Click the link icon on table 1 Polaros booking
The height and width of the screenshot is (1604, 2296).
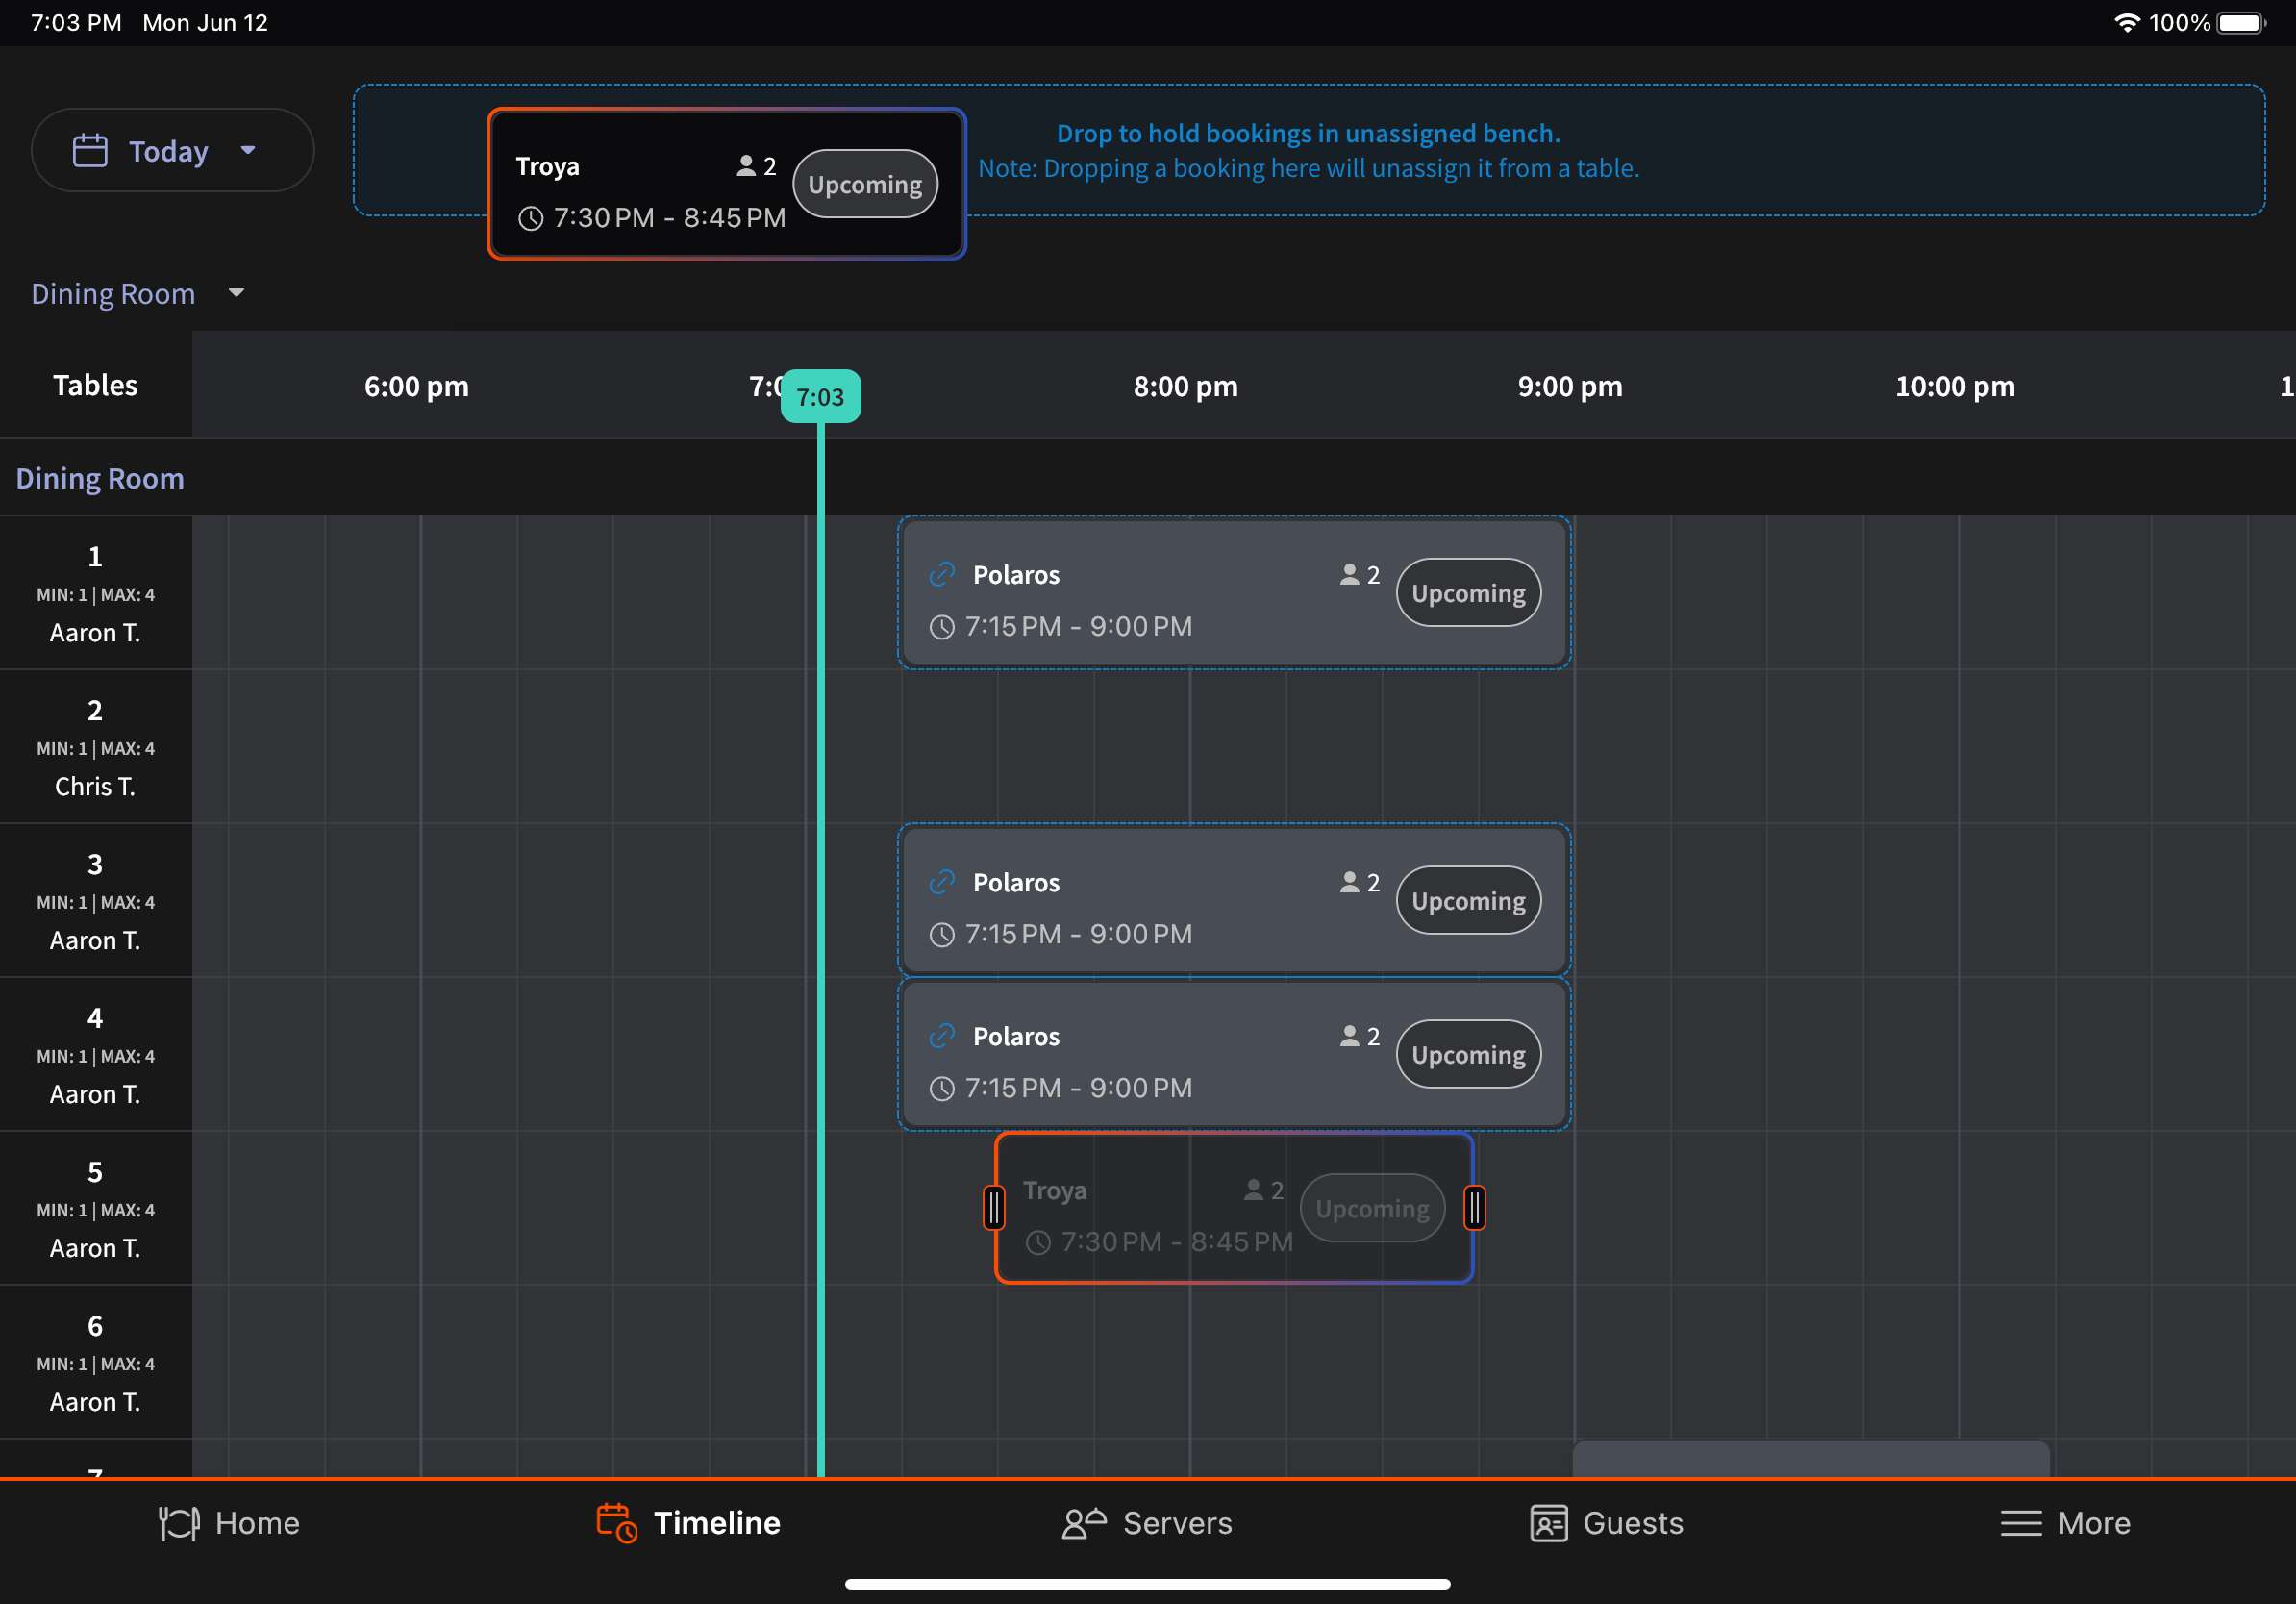(941, 575)
